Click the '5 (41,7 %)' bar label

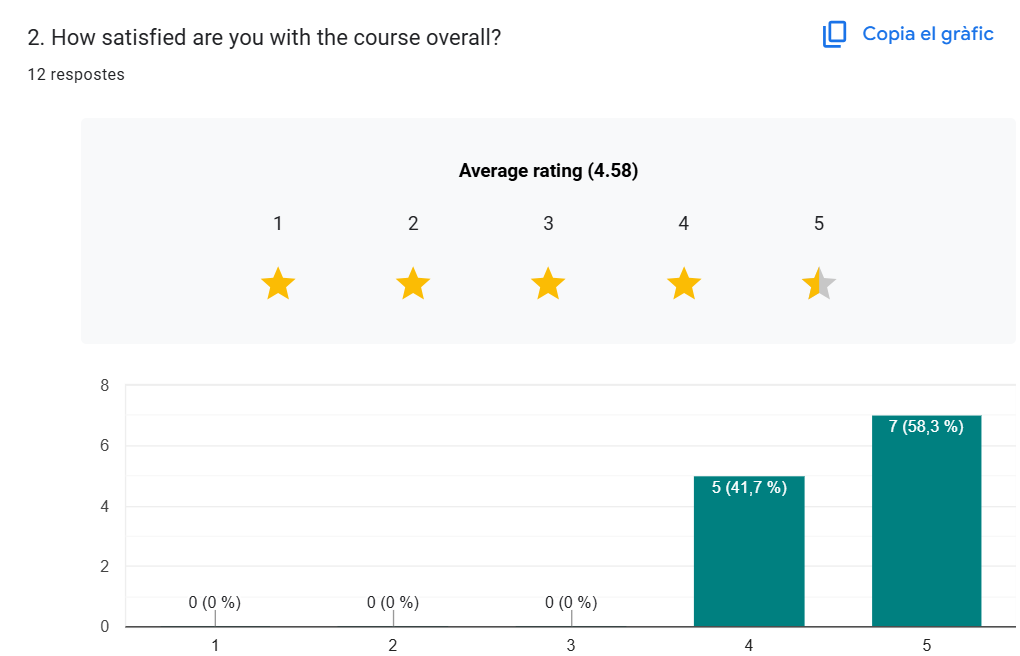point(749,488)
